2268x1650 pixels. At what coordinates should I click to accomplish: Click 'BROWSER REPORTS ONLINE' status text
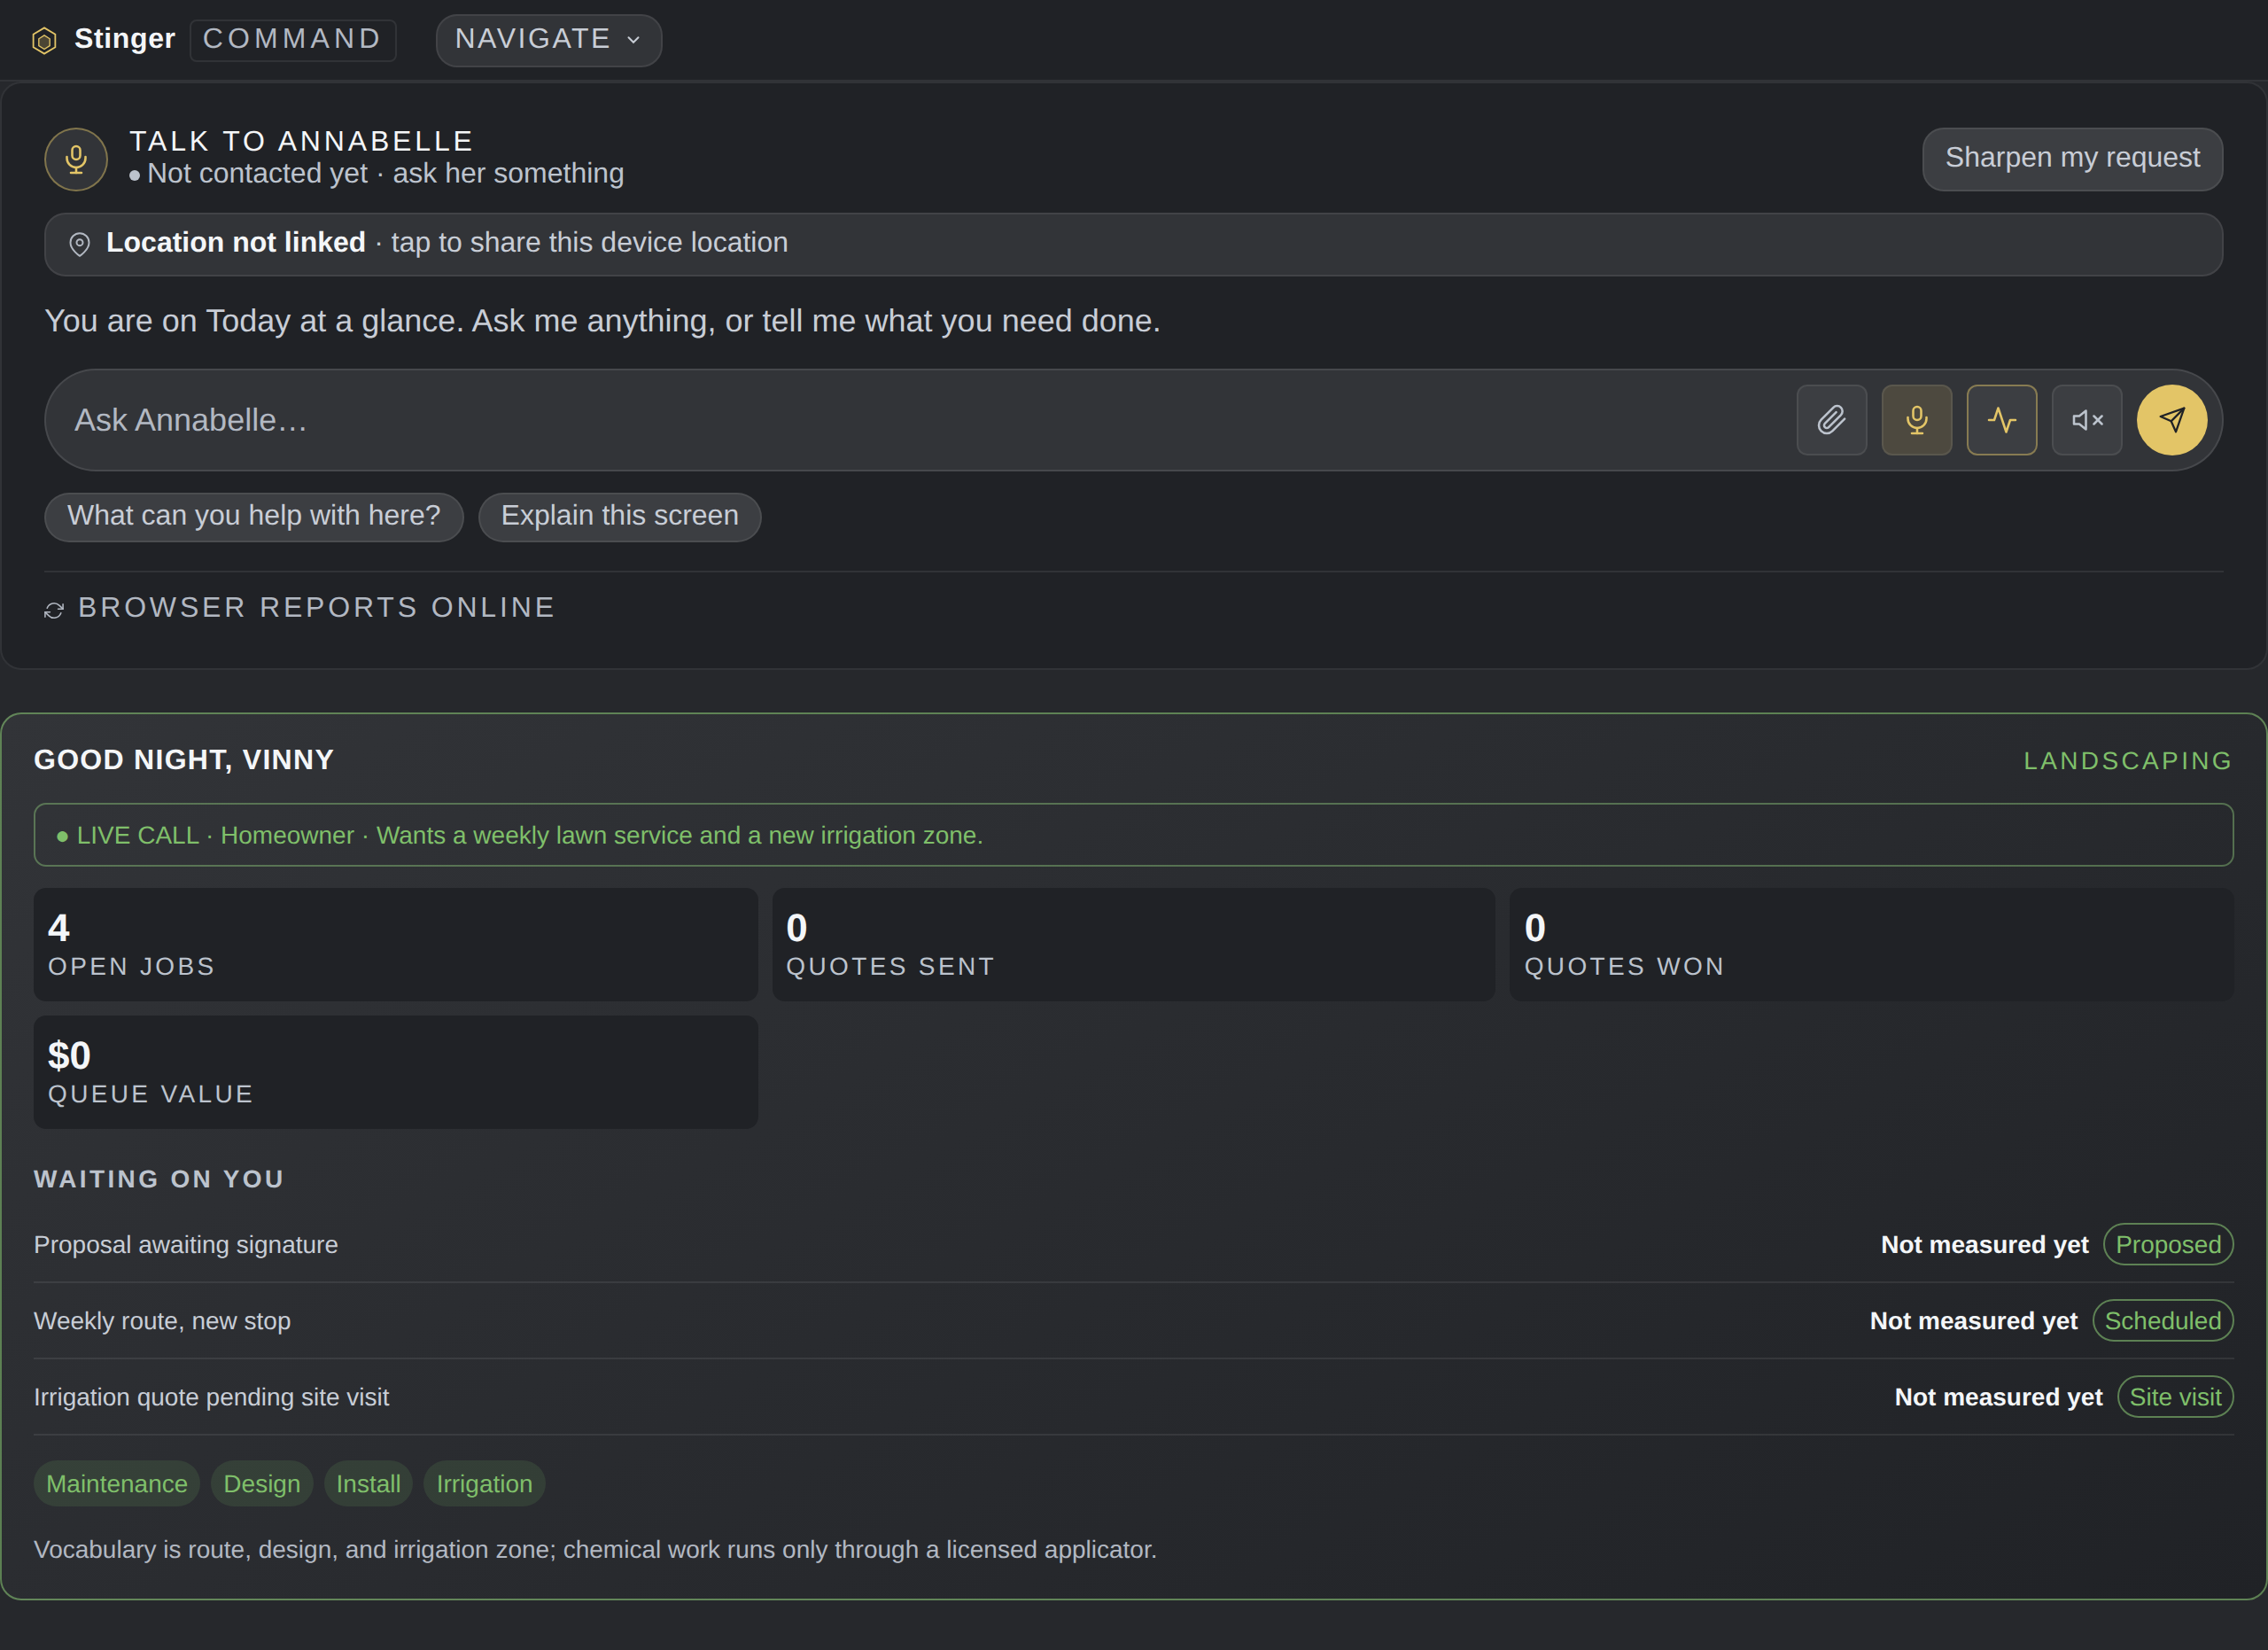316,607
